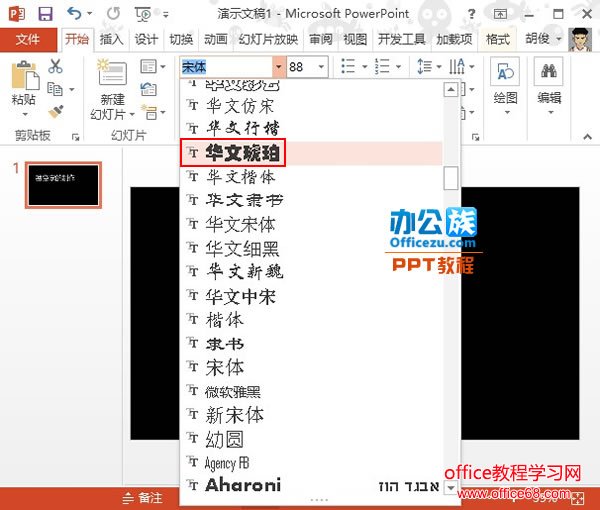Select font 华文楷体 from list
The height and width of the screenshot is (510, 600).
coord(311,177)
